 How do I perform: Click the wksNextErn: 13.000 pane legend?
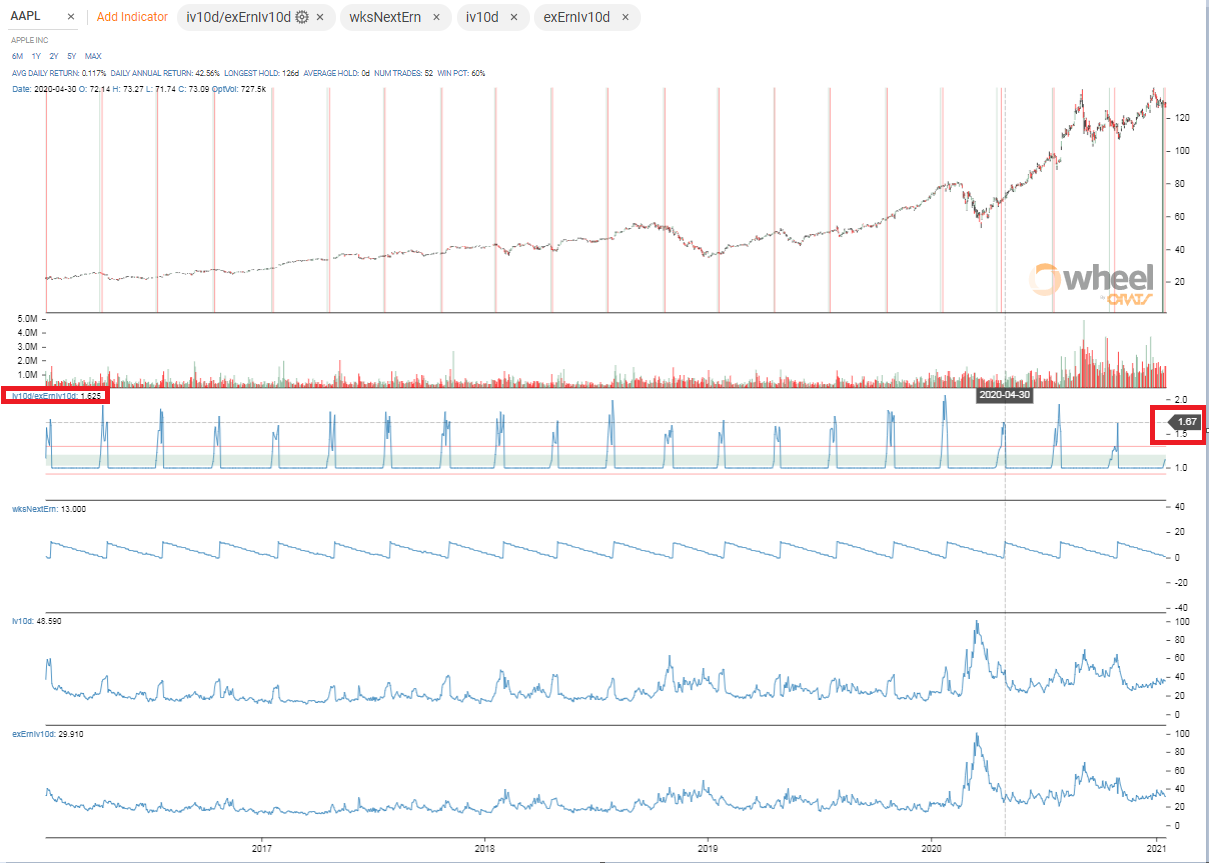(x=49, y=508)
